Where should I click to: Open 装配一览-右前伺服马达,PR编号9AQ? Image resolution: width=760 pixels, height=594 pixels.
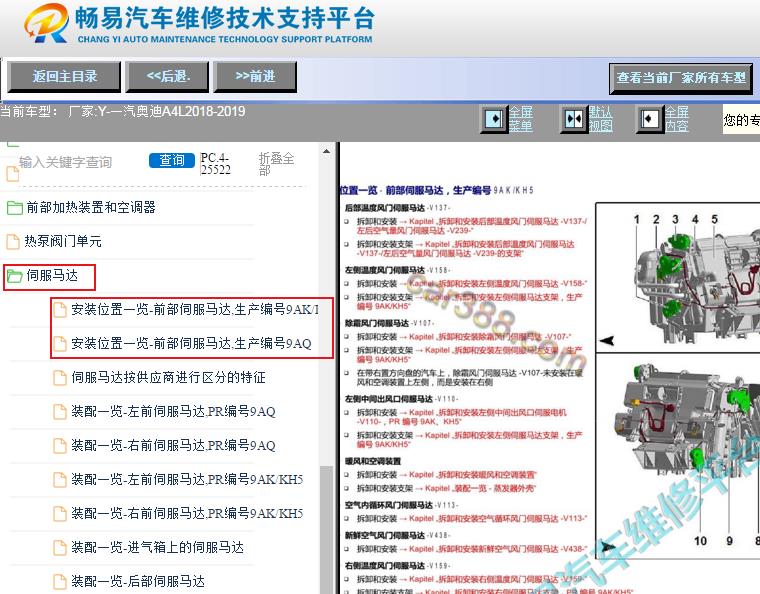pyautogui.click(x=173, y=445)
